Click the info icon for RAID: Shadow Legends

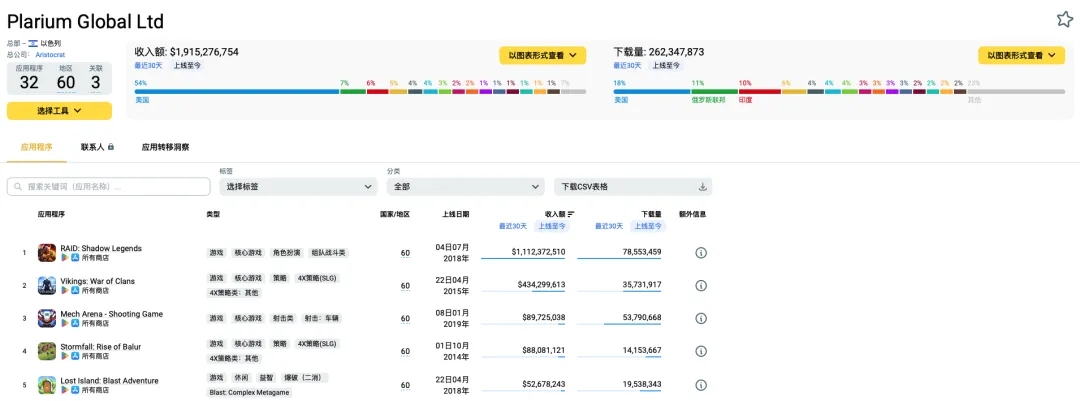[x=701, y=253]
